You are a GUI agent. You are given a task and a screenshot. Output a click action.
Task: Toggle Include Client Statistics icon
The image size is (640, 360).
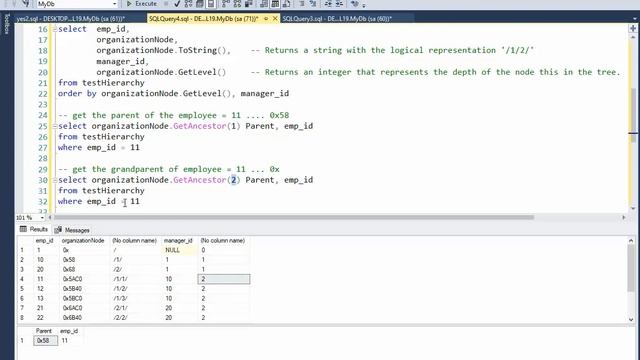[249, 4]
